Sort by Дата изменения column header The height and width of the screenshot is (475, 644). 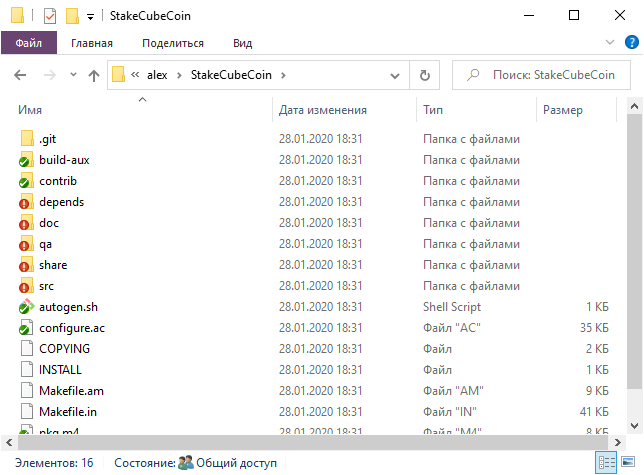[344, 110]
